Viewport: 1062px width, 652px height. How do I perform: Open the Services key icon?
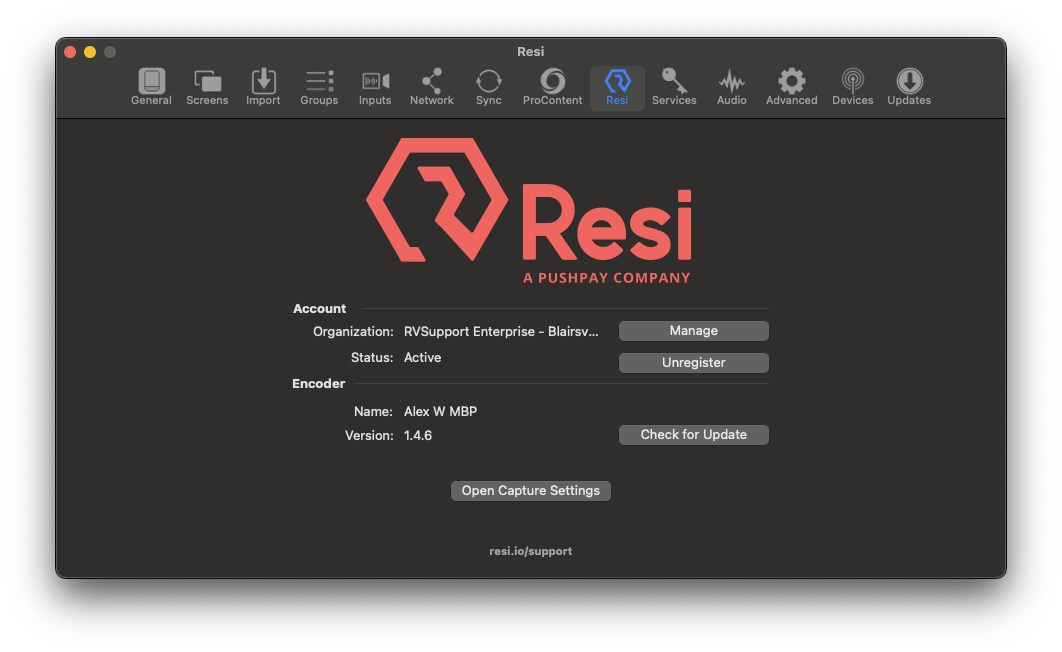(x=674, y=87)
